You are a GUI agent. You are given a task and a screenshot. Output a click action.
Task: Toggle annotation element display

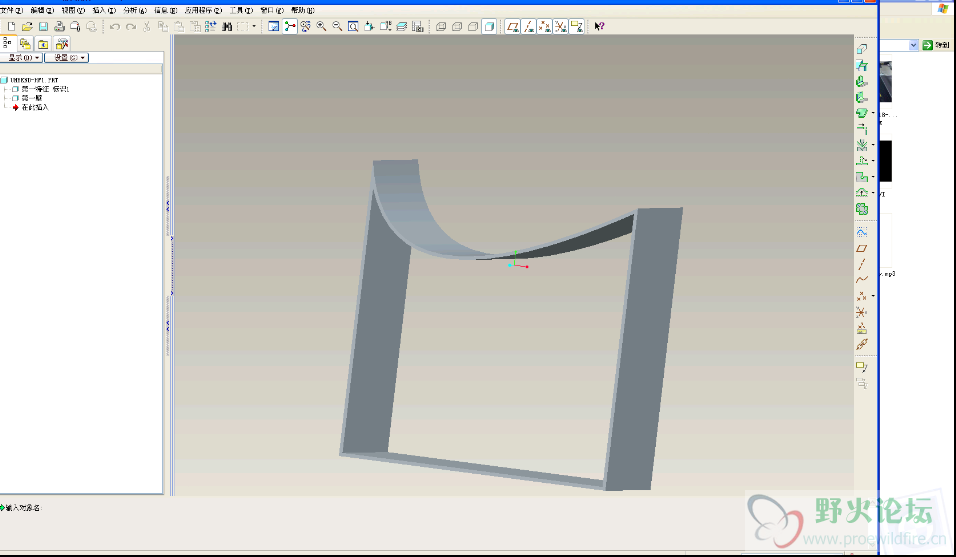pos(576,26)
